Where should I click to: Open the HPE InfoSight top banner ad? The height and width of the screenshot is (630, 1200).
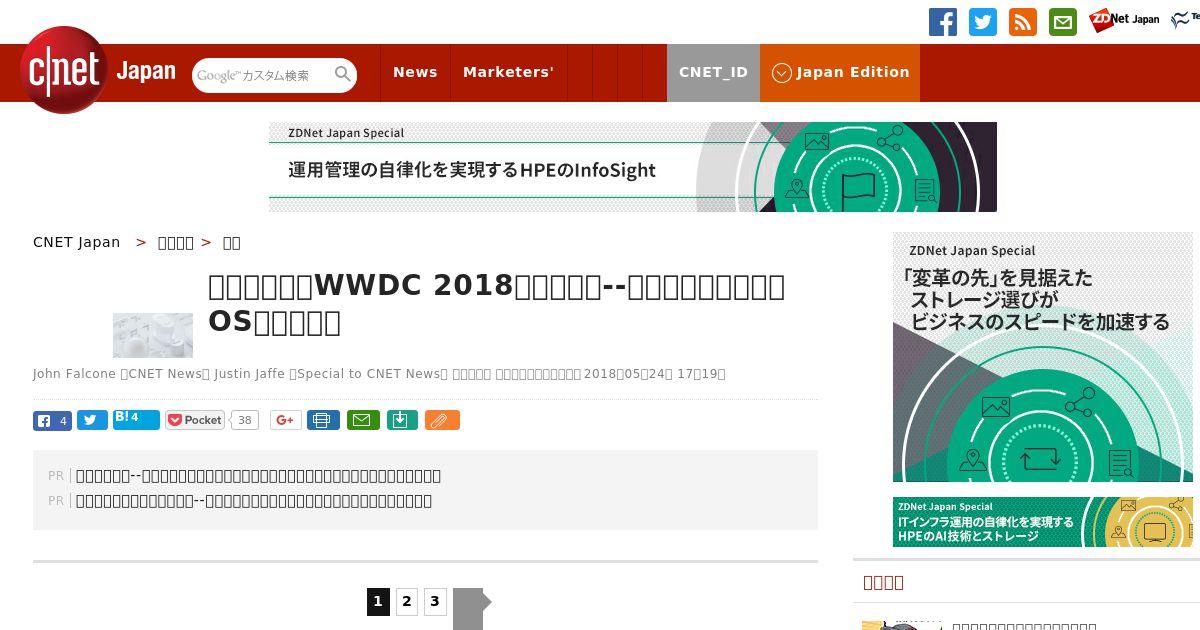coord(633,167)
